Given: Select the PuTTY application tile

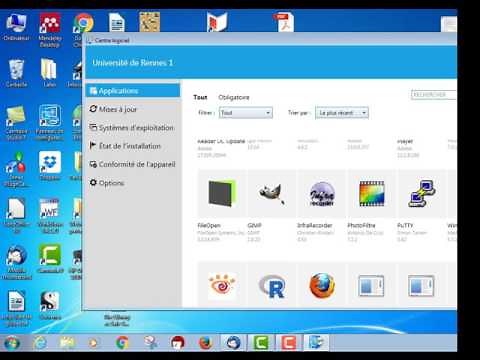Looking at the screenshot, I should pyautogui.click(x=421, y=194).
